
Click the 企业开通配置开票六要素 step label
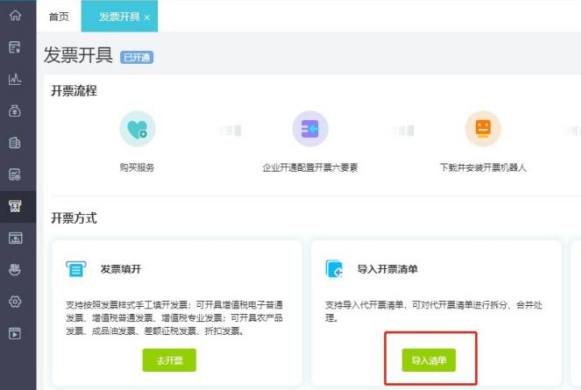(x=310, y=167)
